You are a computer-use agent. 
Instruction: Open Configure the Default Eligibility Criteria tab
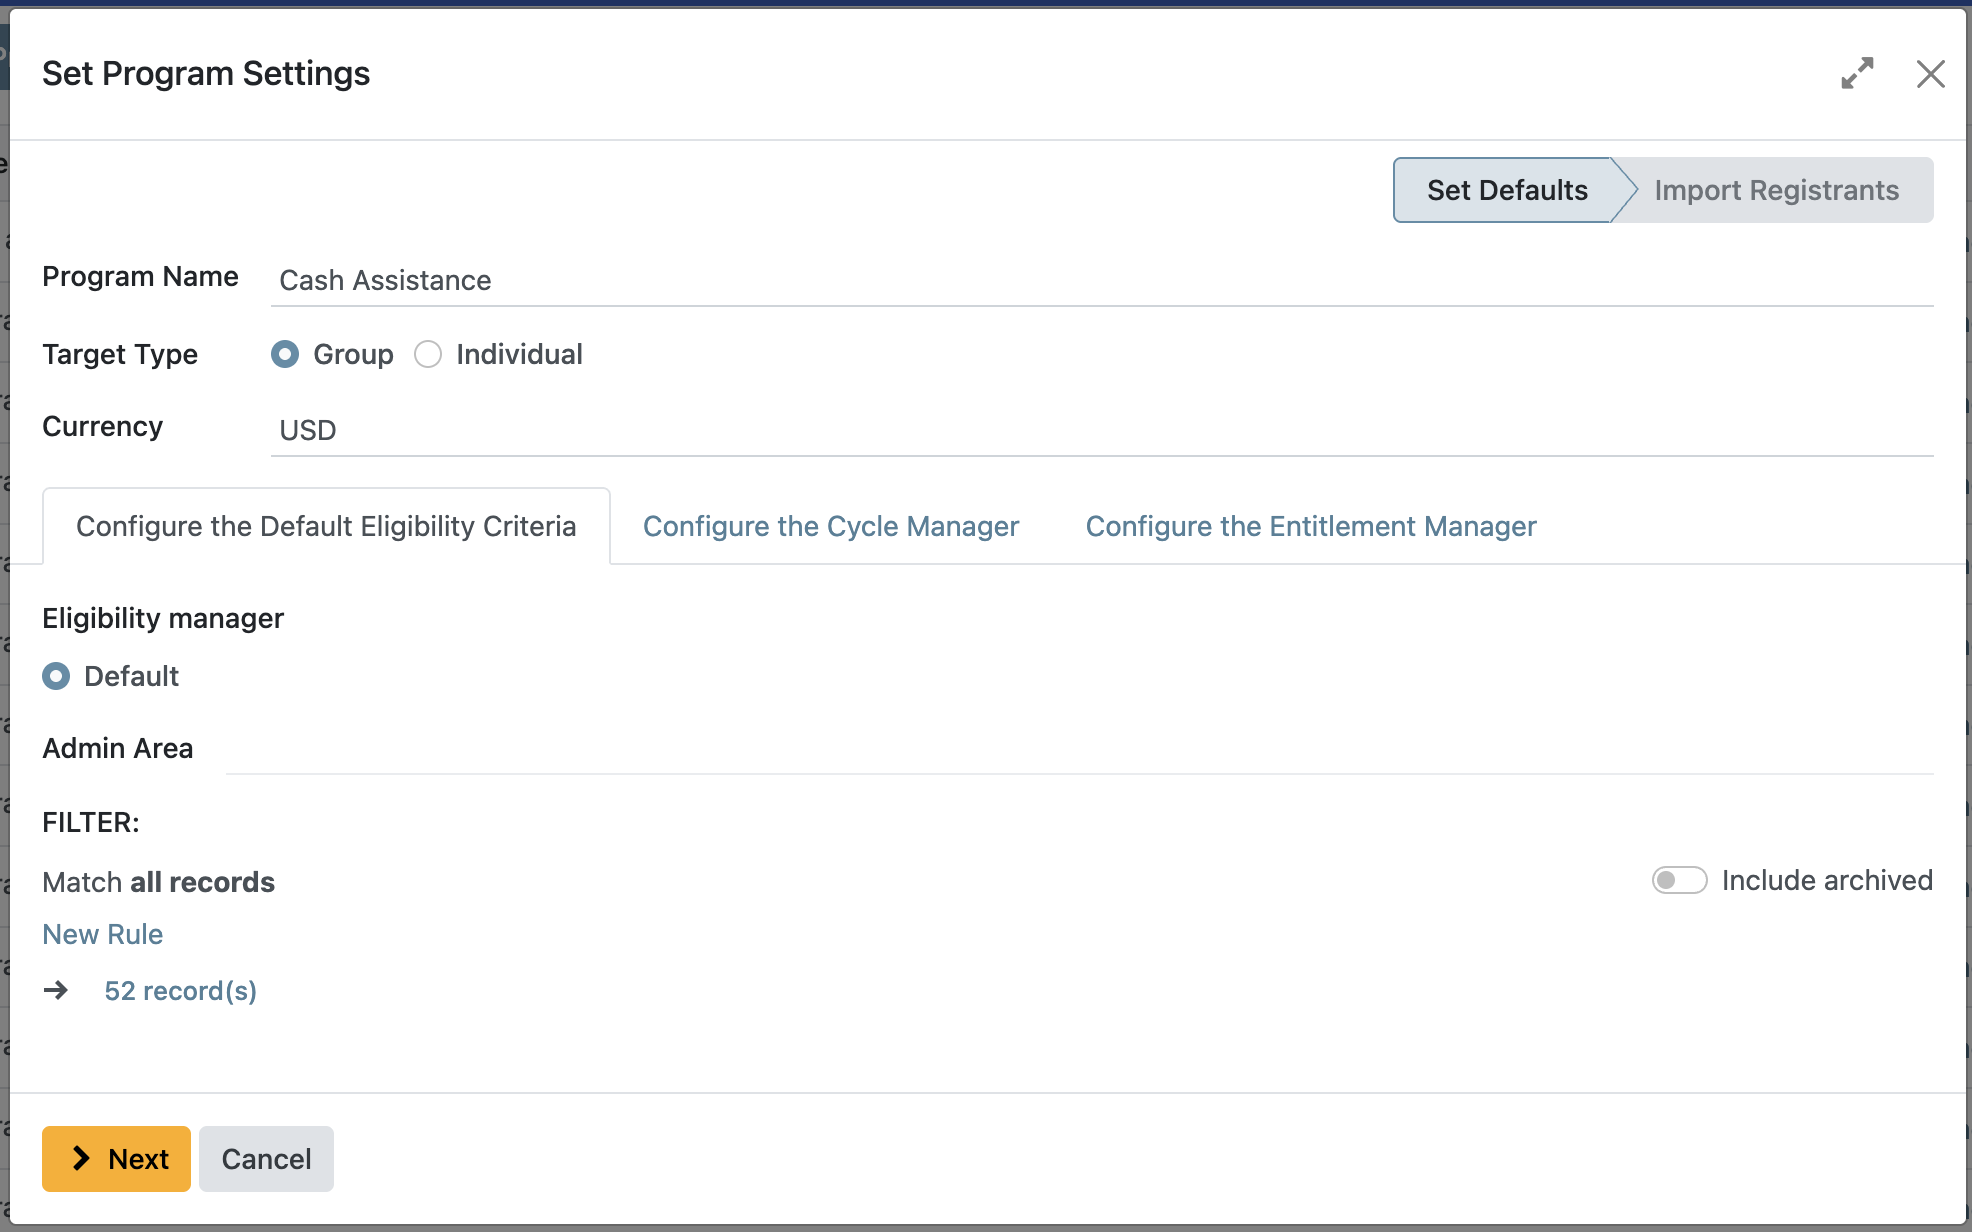(327, 526)
